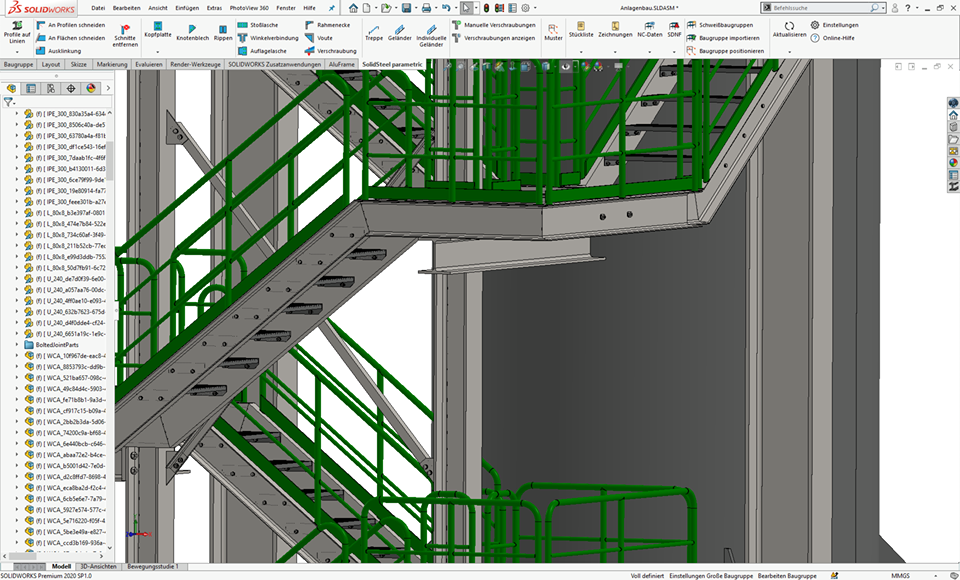Expand the BoltedJointParts folder

[x=16, y=344]
